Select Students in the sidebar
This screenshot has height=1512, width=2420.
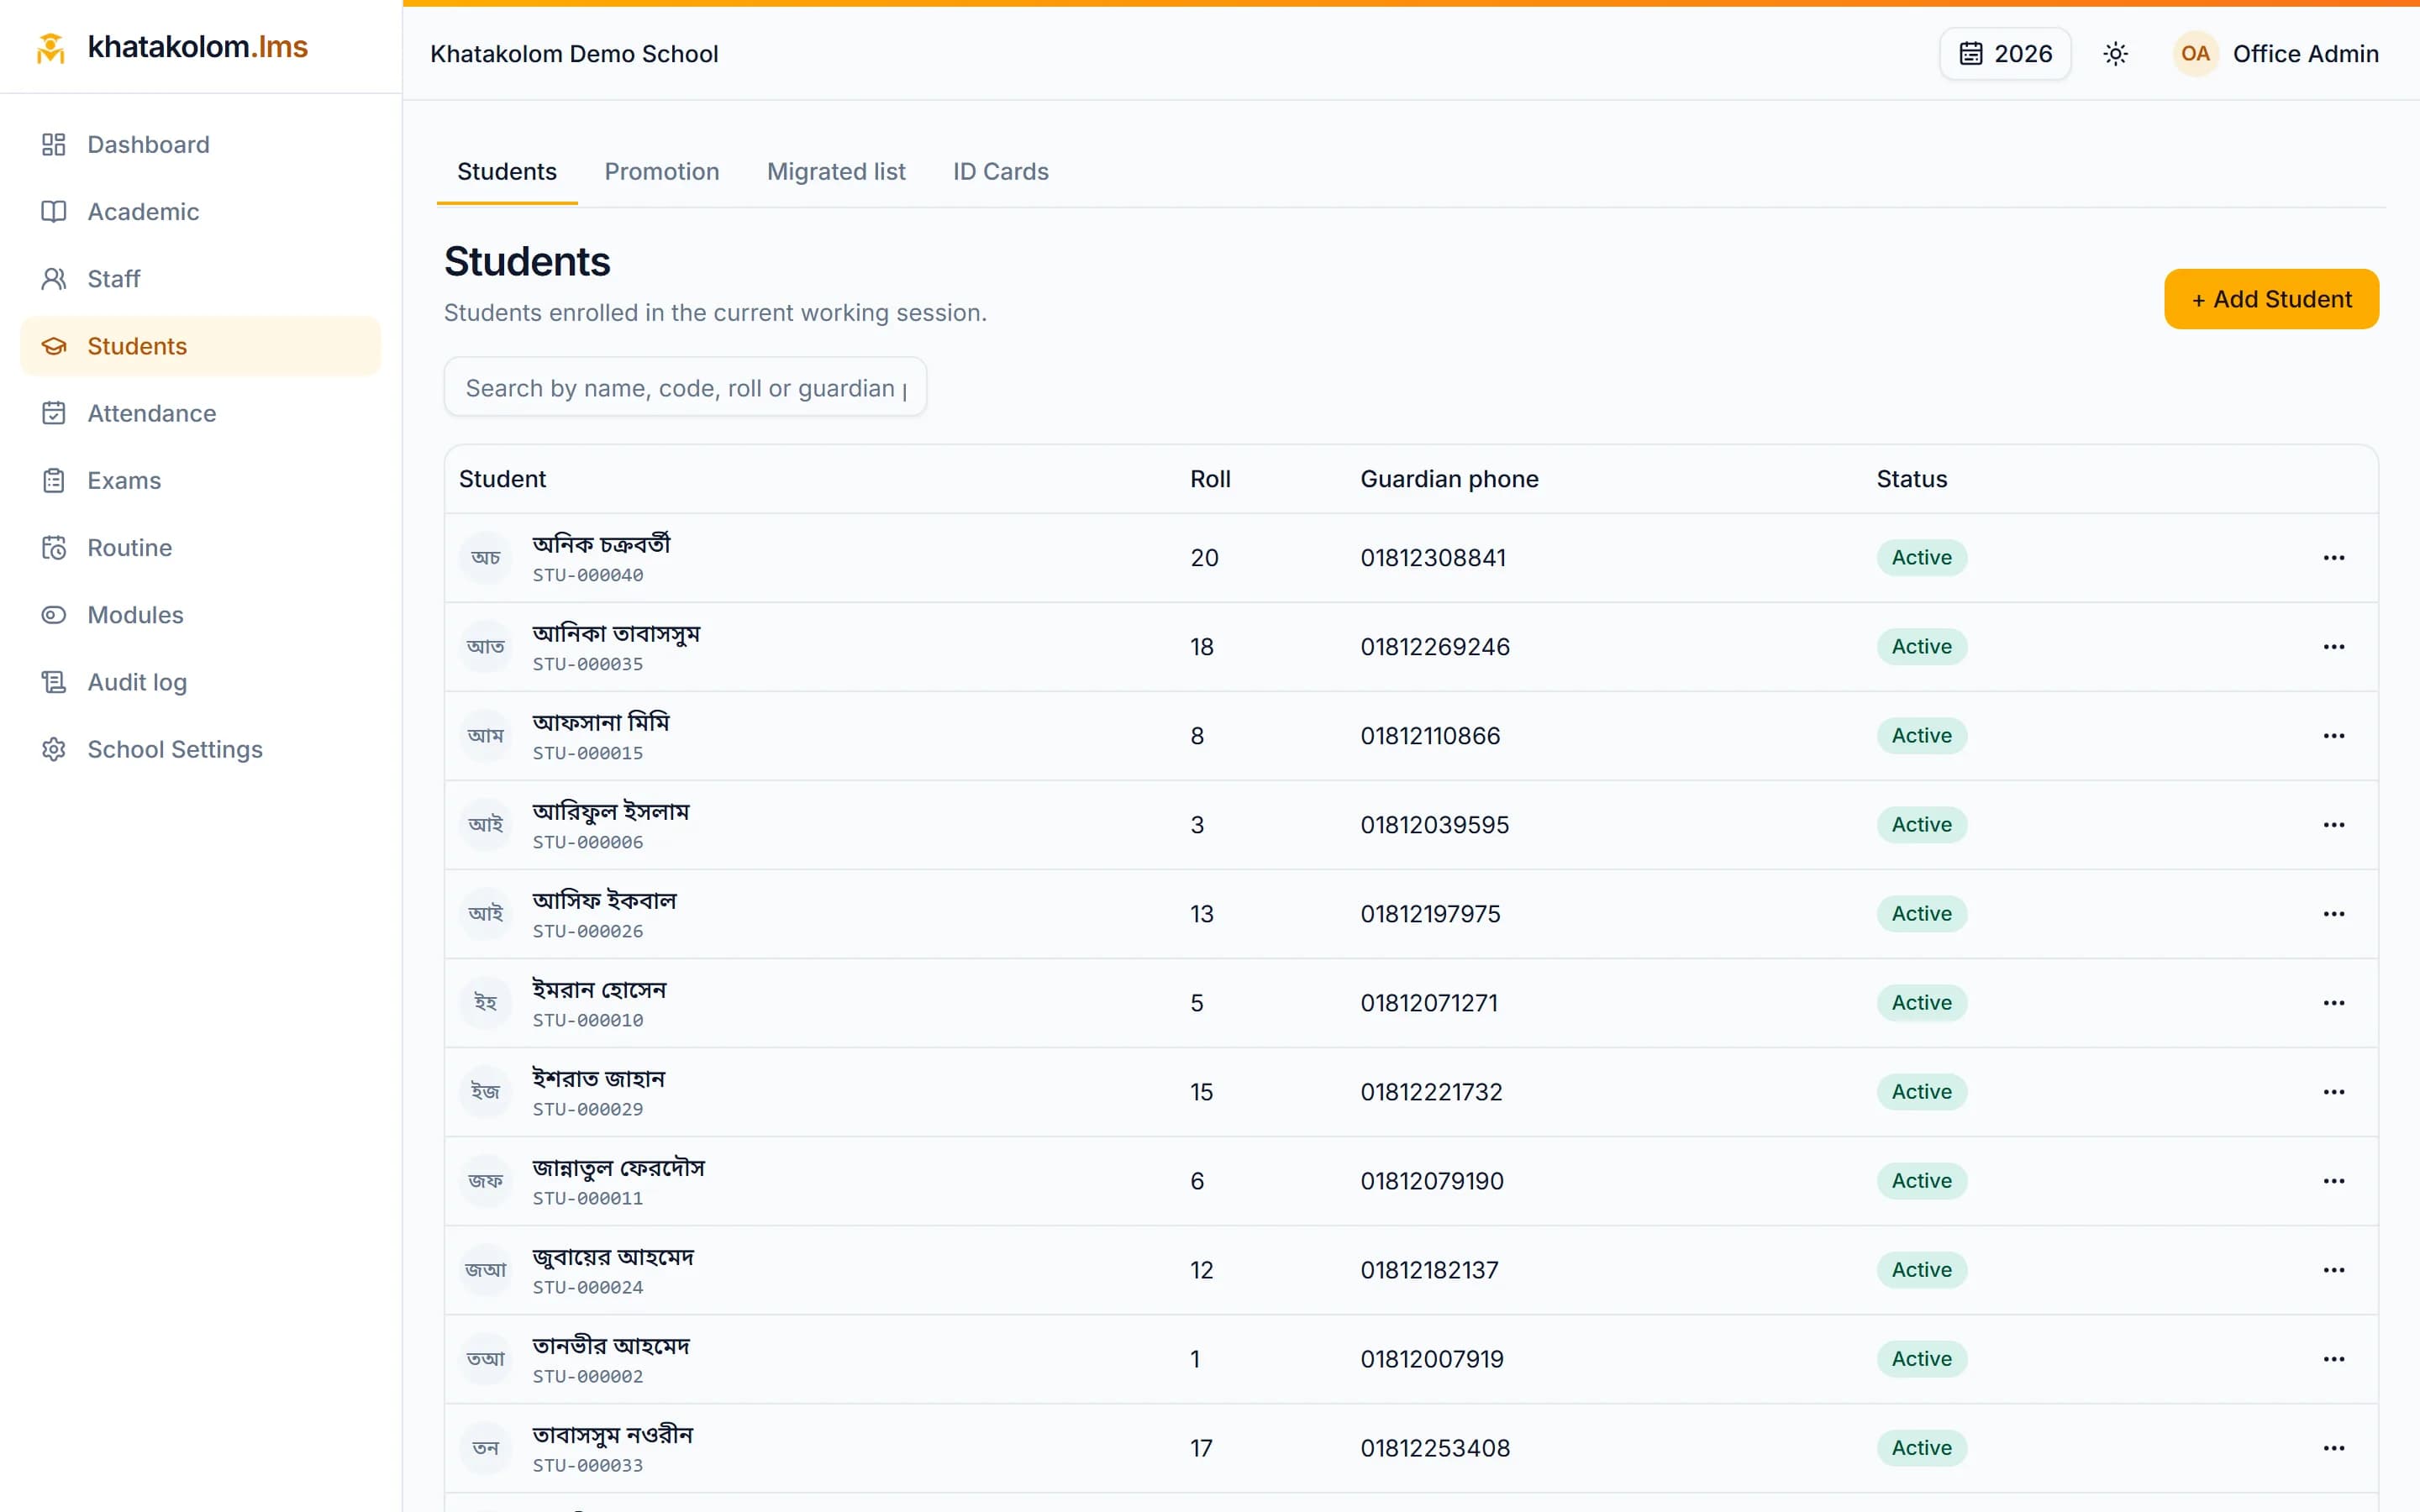200,346
